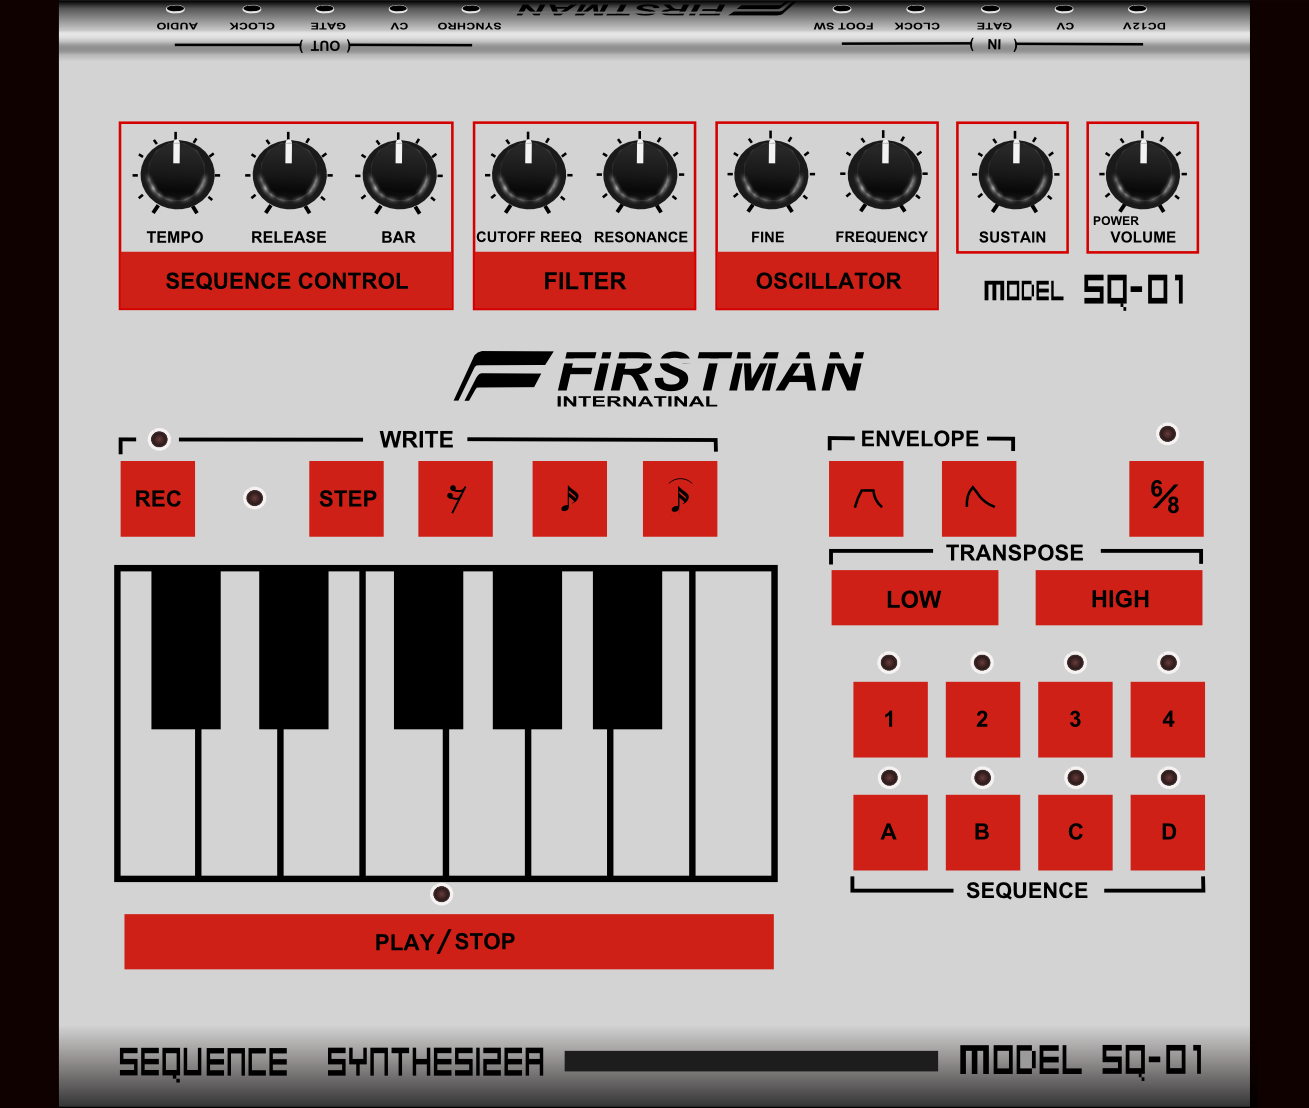Select sequence bank D
This screenshot has width=1309, height=1108.
point(1168,832)
